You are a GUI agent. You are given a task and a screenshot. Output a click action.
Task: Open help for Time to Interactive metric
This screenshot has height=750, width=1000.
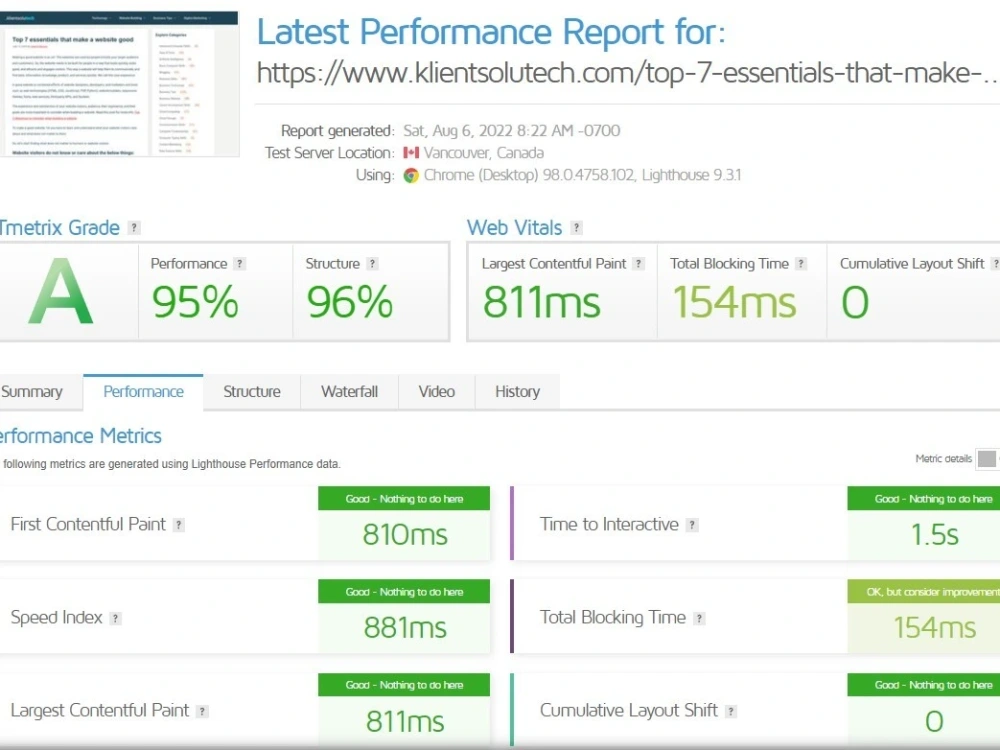click(x=693, y=525)
